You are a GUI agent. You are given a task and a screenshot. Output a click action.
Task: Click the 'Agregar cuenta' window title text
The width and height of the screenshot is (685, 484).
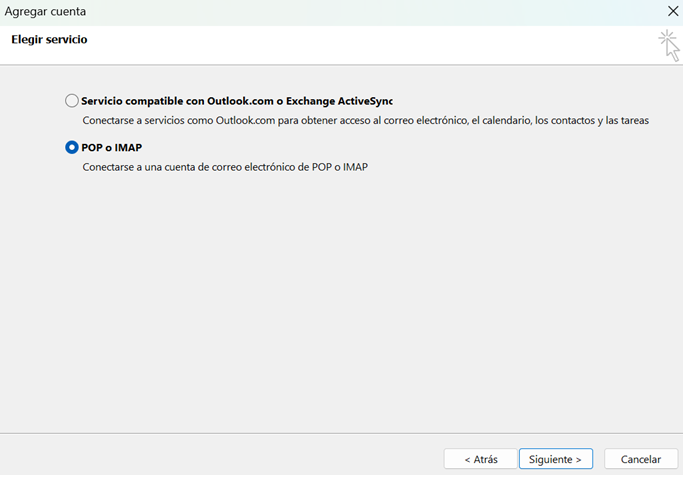tap(45, 11)
